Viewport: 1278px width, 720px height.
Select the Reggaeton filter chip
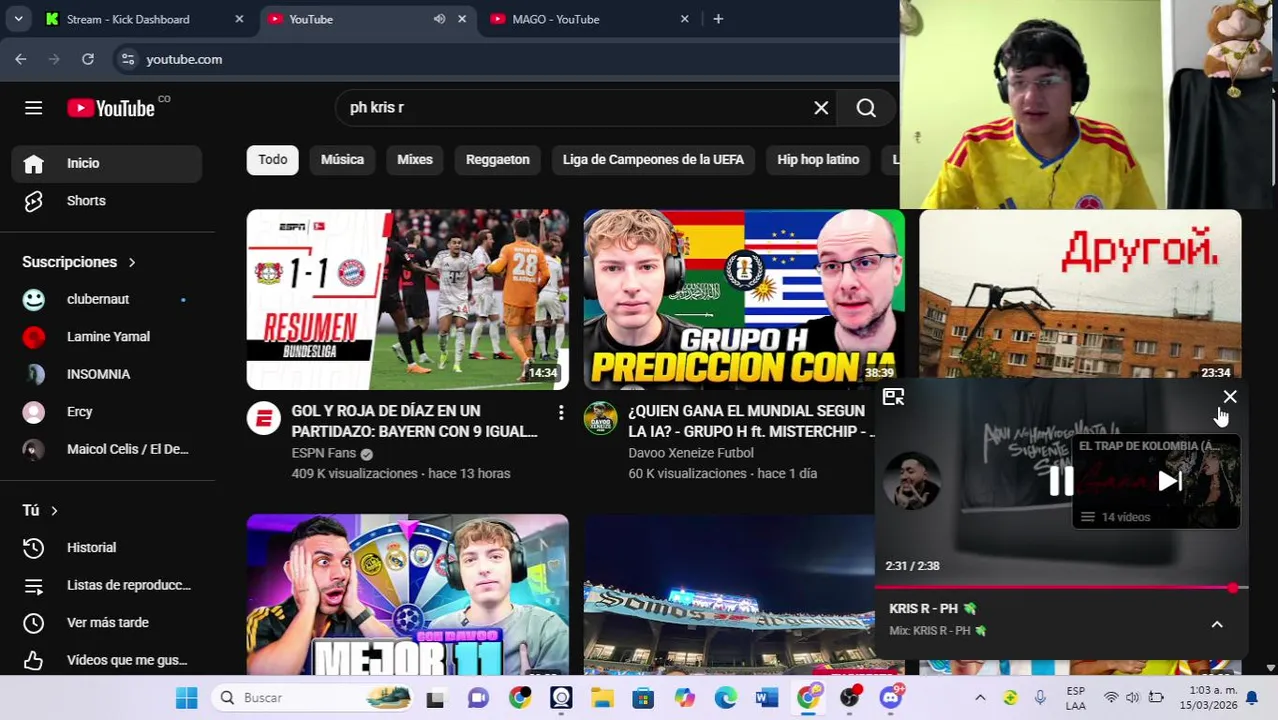(497, 160)
